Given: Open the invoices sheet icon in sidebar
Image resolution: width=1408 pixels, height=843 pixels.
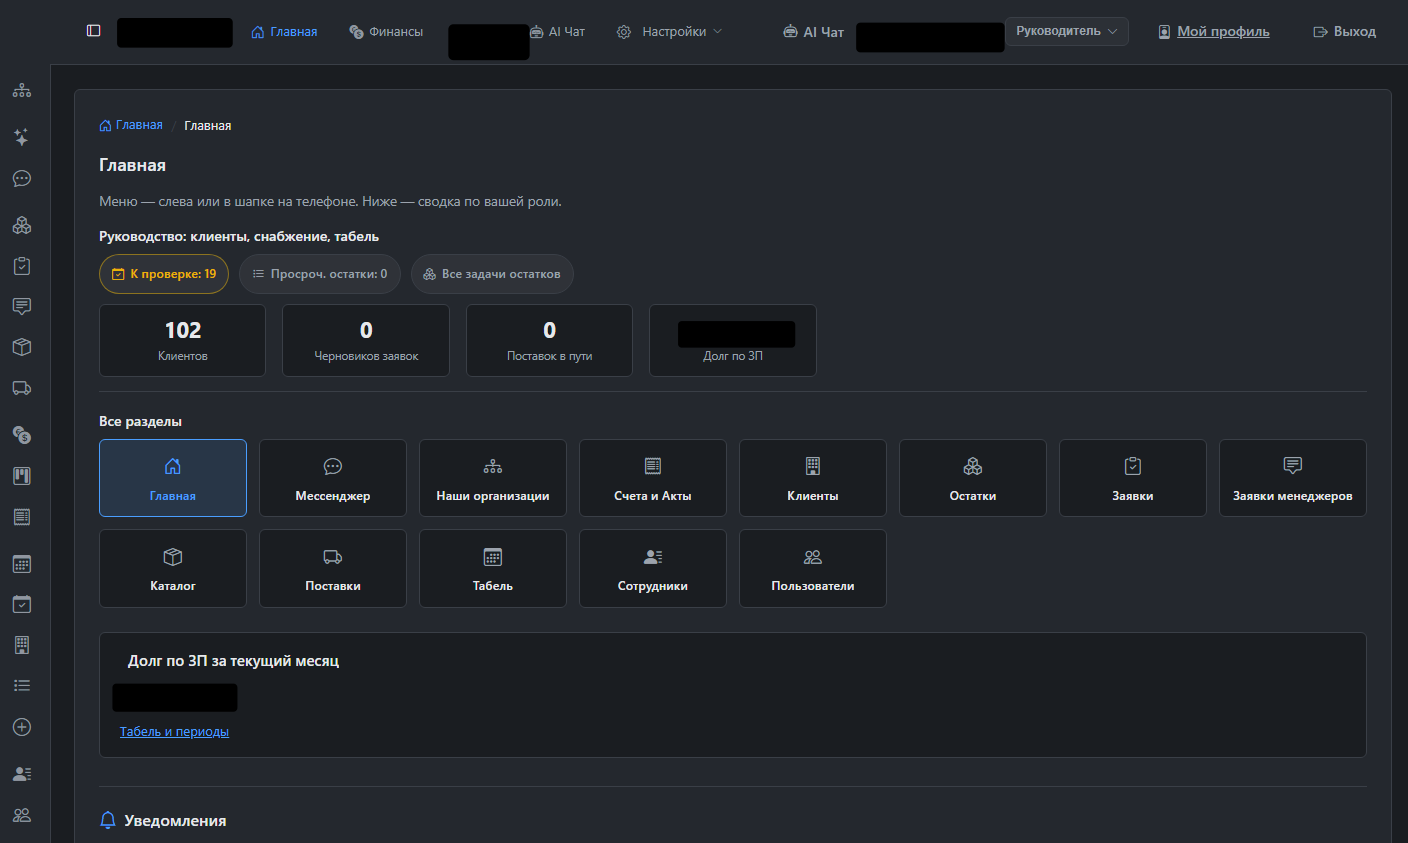Looking at the screenshot, I should click(22, 517).
